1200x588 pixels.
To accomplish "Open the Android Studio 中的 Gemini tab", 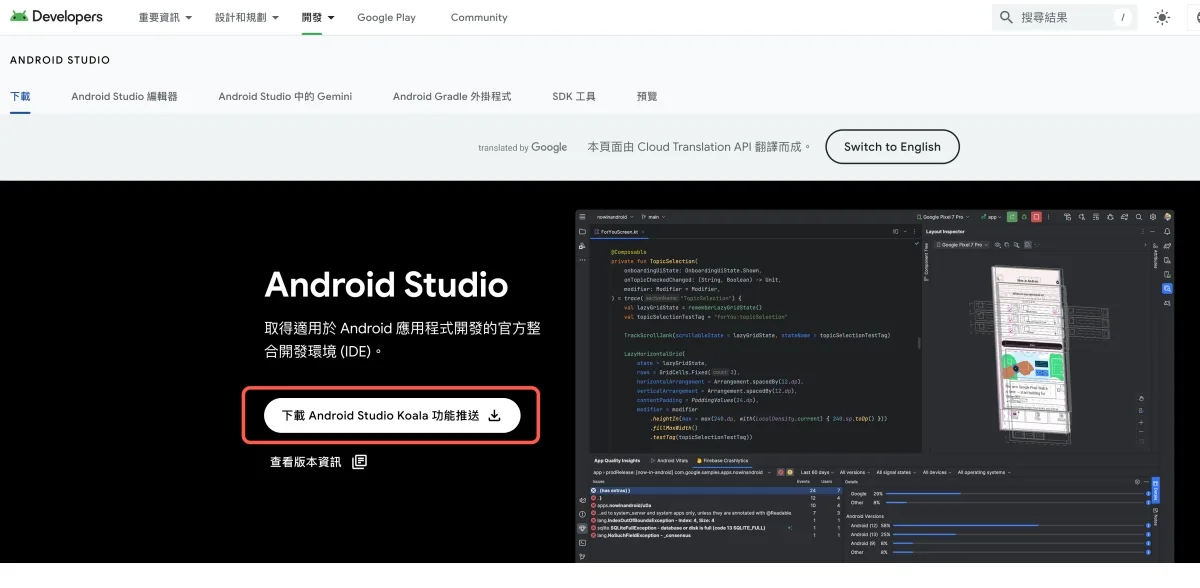I will click(x=285, y=97).
